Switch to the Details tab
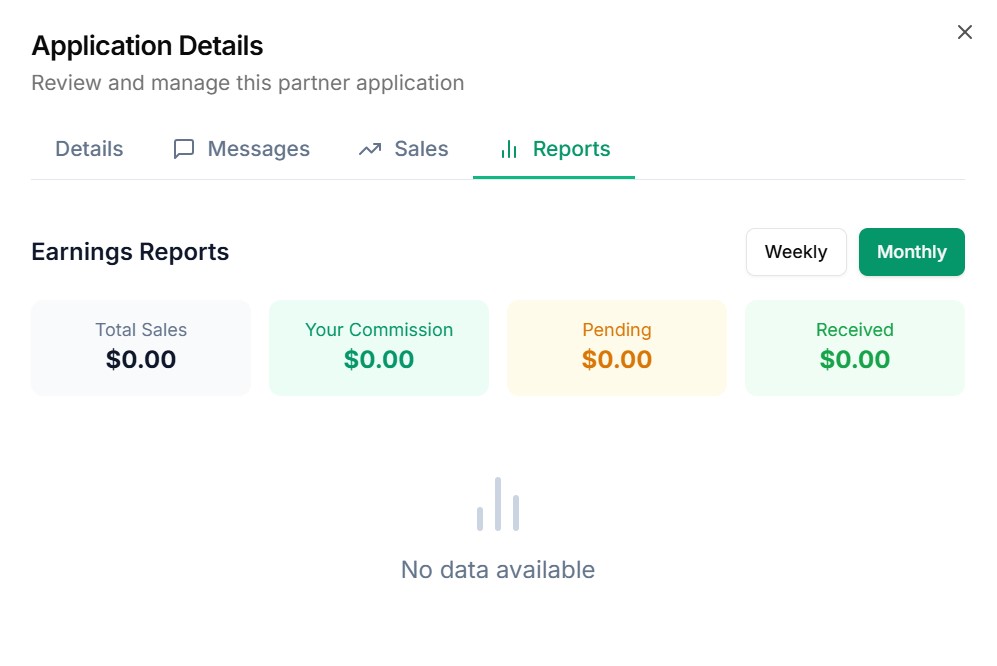This screenshot has height=666, width=997. coord(89,149)
